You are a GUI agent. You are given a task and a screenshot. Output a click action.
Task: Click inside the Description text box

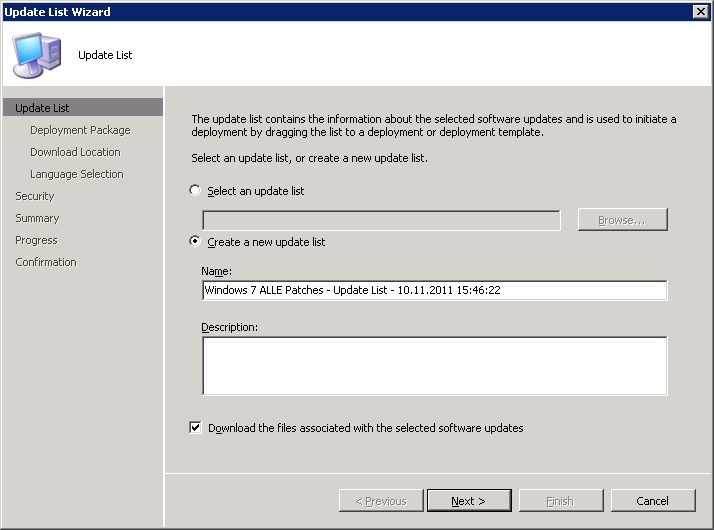[x=434, y=366]
